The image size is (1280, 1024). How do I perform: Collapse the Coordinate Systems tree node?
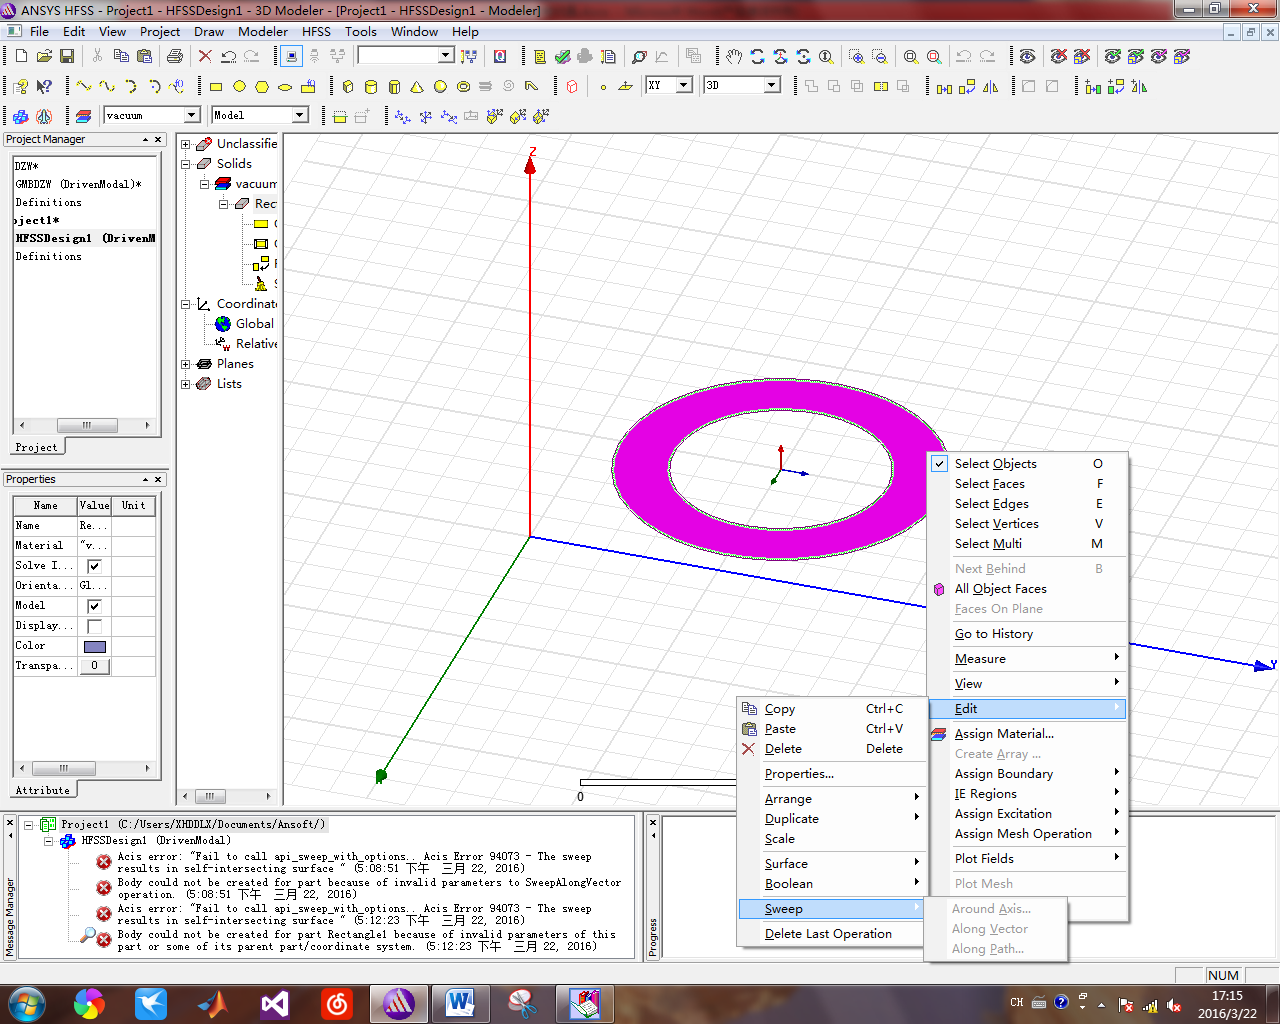(186, 304)
